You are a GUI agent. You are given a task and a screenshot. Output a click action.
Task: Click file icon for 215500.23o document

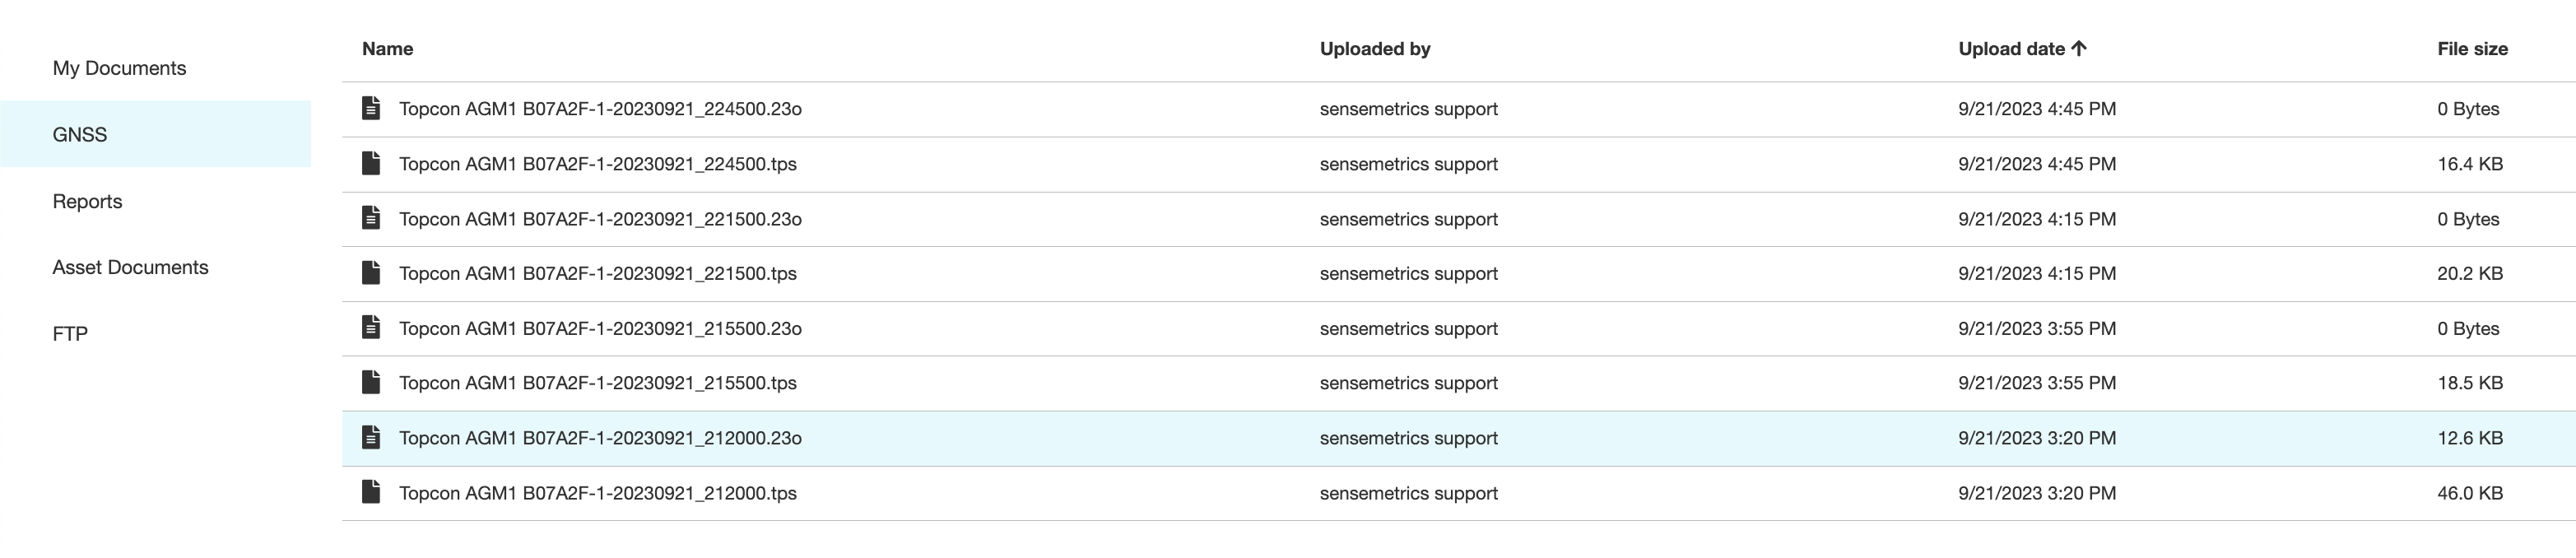[371, 327]
